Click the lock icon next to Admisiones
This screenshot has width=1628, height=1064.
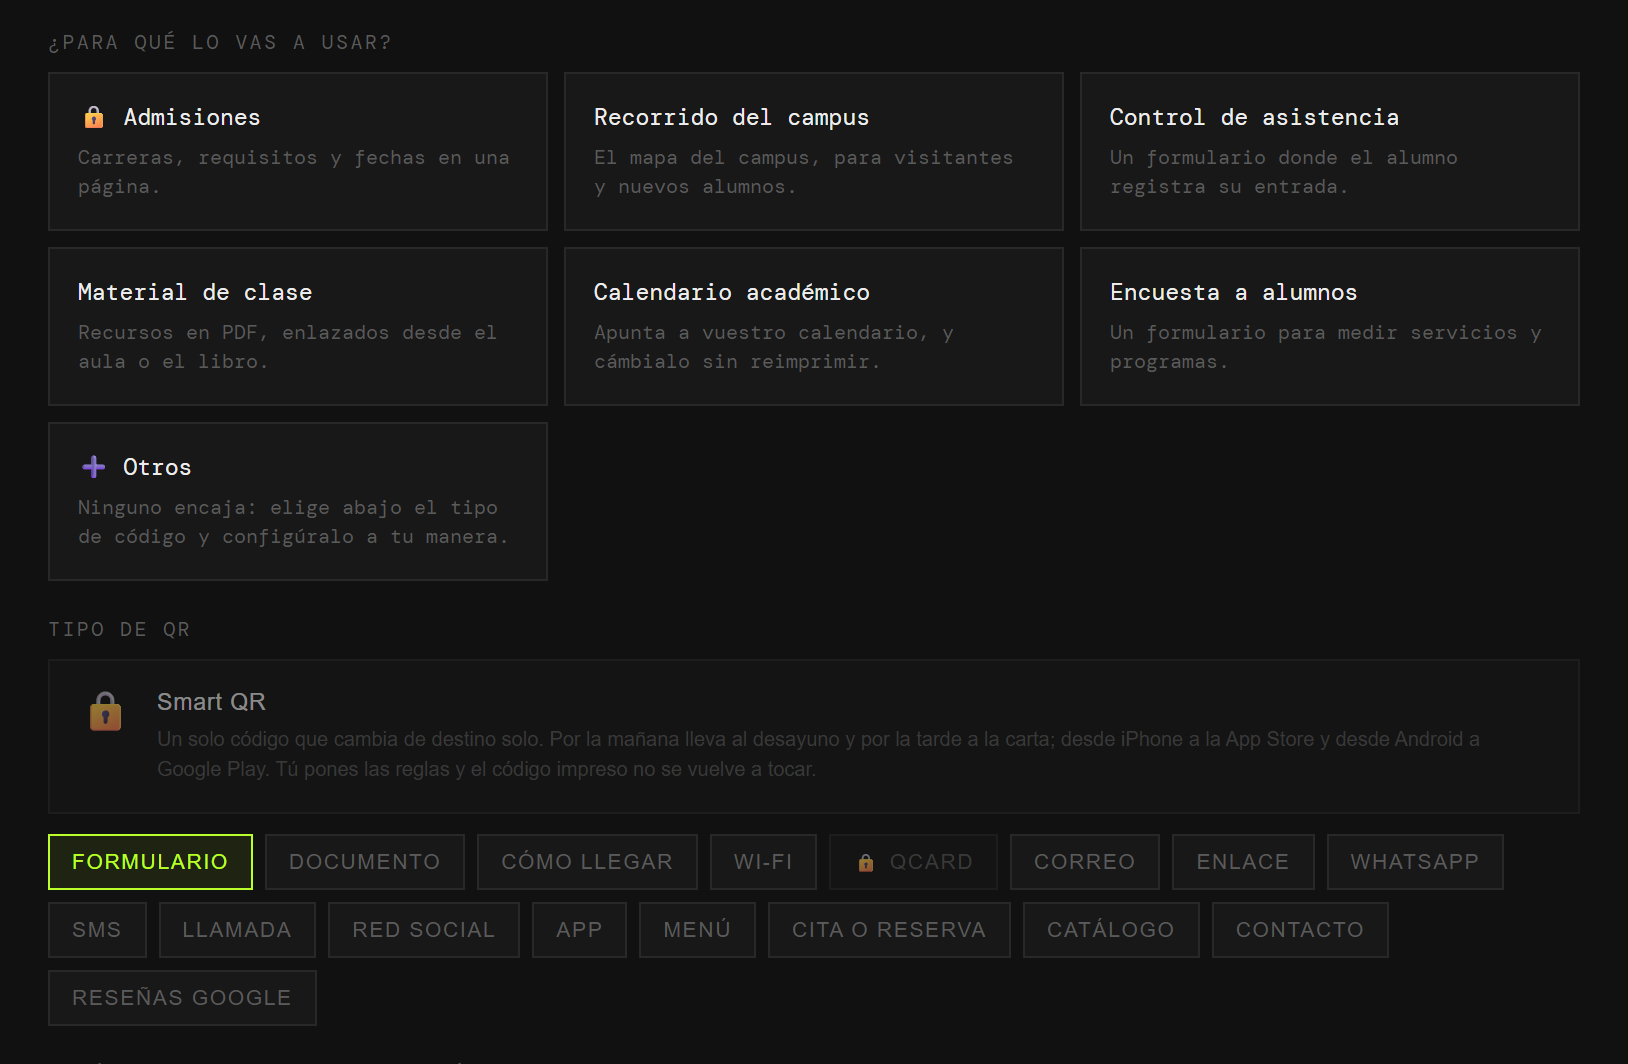pos(94,117)
